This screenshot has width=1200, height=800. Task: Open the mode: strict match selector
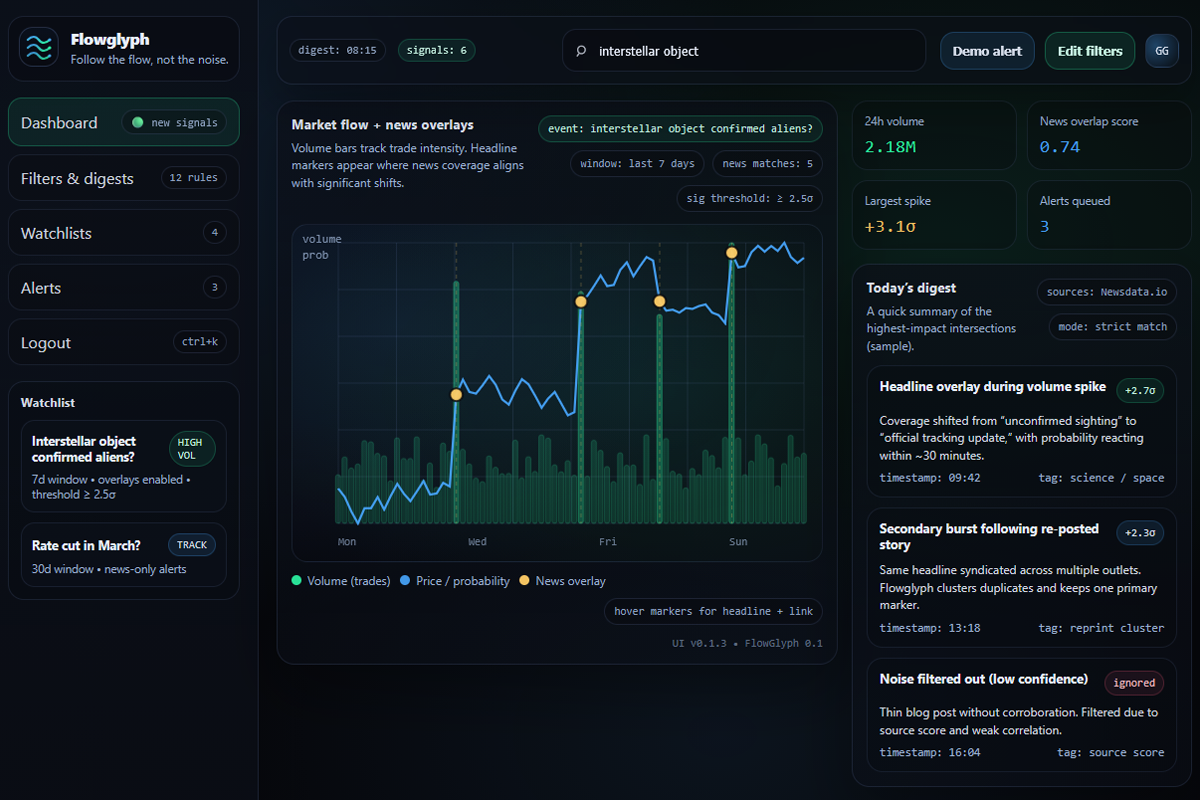[1112, 326]
